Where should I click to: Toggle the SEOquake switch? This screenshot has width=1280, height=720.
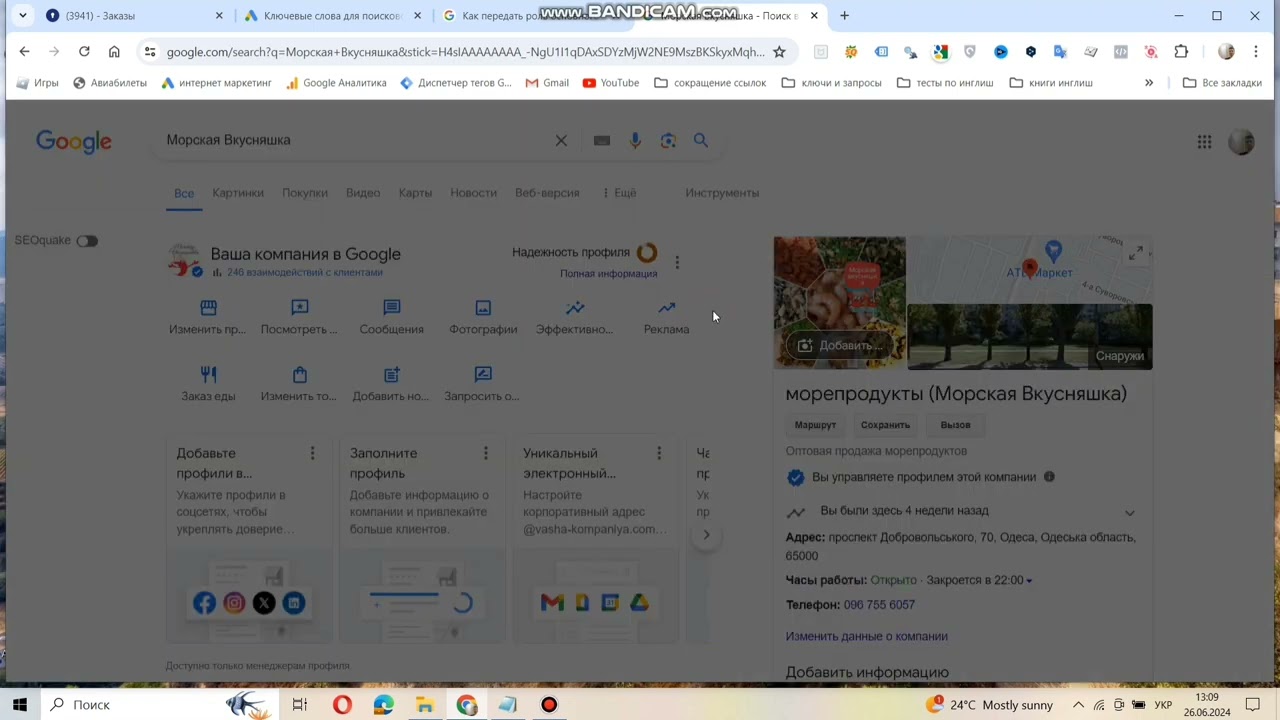(x=87, y=241)
